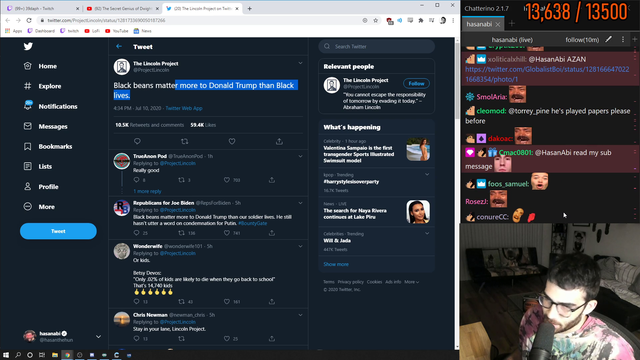Open Will & Jada trend options chevron
Image resolution: width=640 pixels, height=360 pixels.
[427, 233]
